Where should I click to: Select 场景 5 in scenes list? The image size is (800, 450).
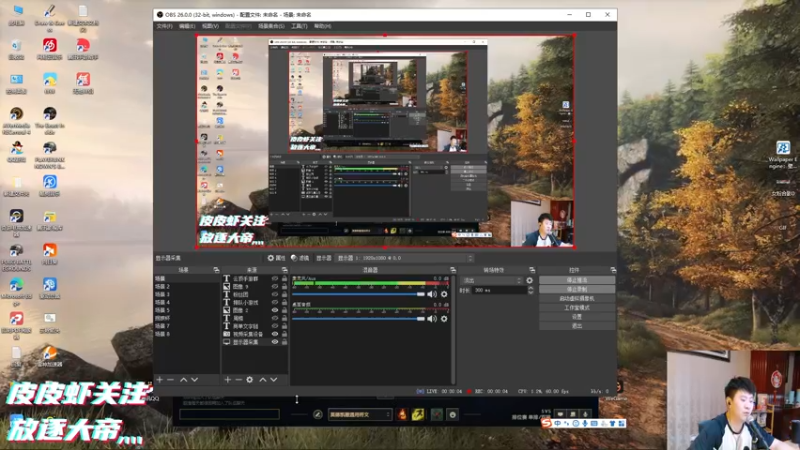coord(187,310)
